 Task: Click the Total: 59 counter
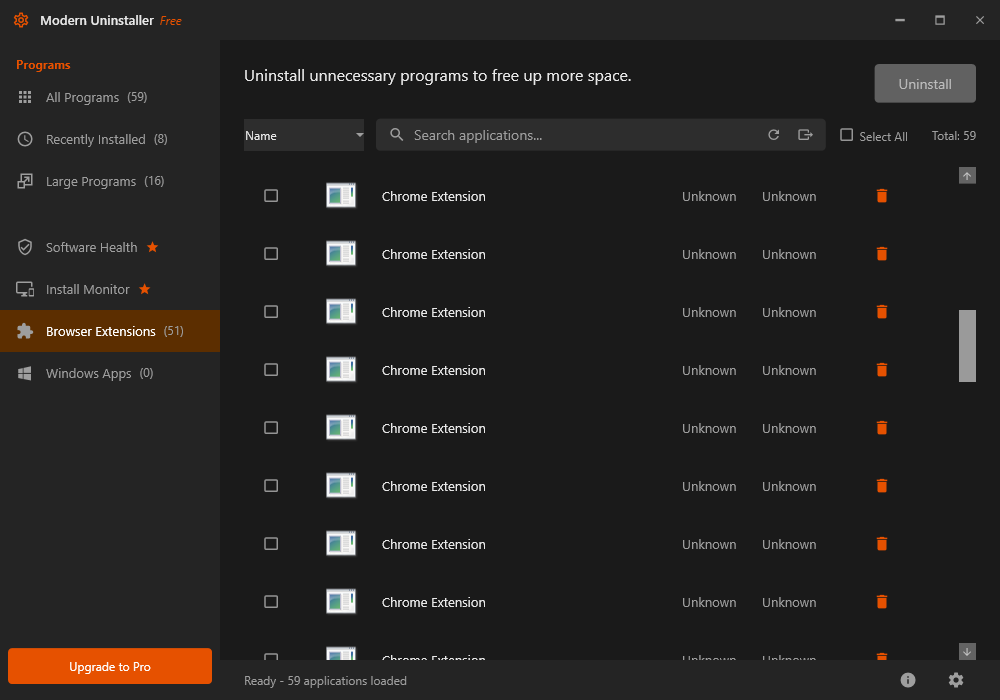[953, 136]
